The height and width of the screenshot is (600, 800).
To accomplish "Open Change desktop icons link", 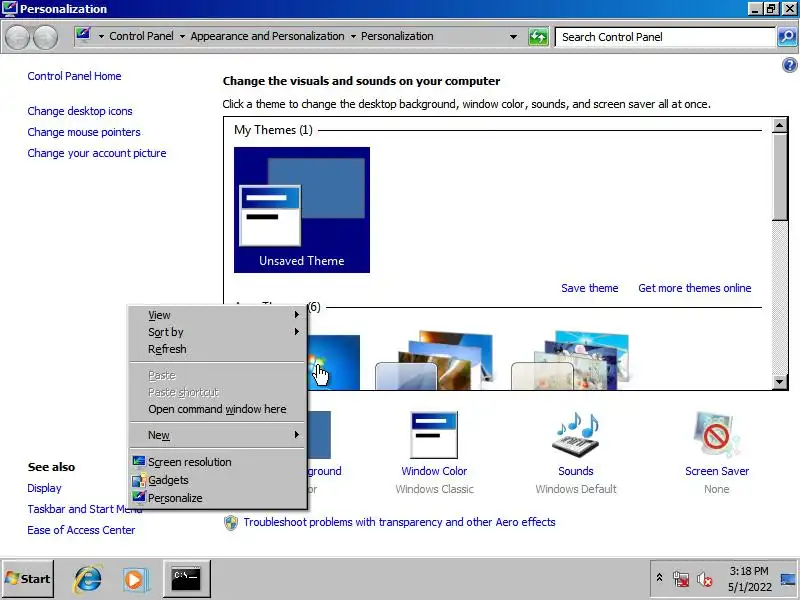I will (80, 111).
